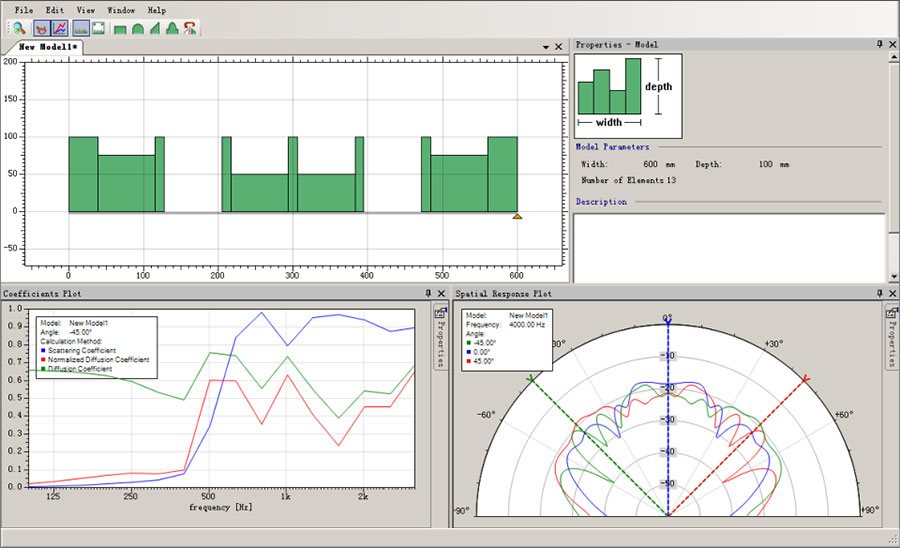Toggle the coefficients line chart button
This screenshot has height=548, width=900.
59,28
